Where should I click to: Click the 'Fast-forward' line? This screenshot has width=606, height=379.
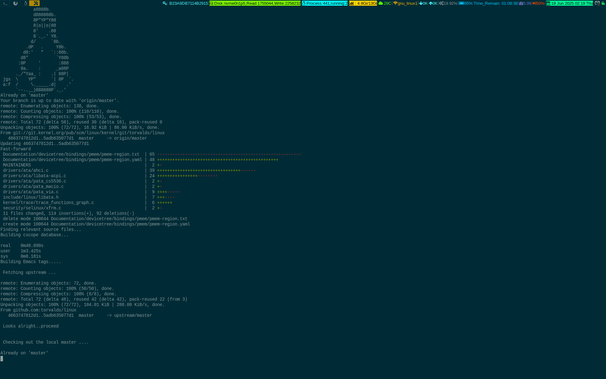(x=15, y=149)
